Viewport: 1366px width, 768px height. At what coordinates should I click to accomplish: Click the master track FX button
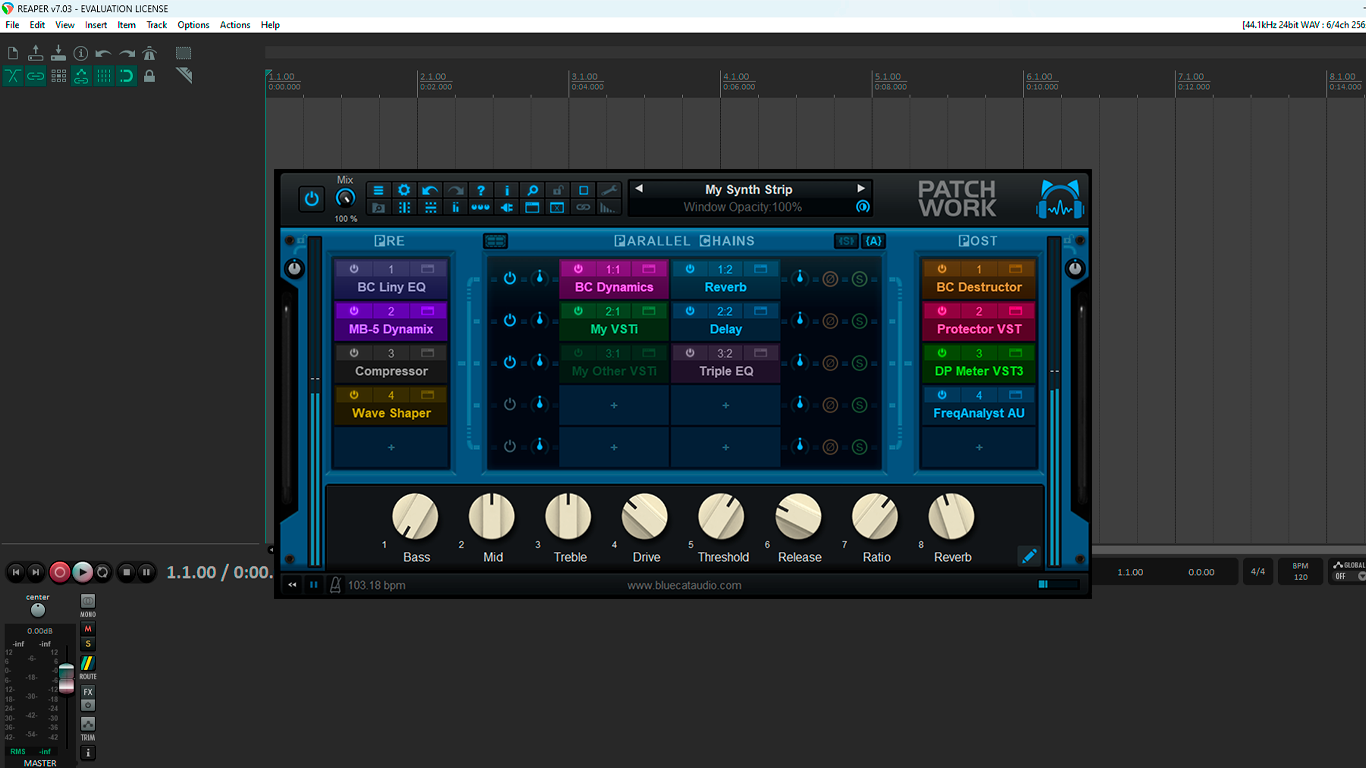tap(88, 692)
